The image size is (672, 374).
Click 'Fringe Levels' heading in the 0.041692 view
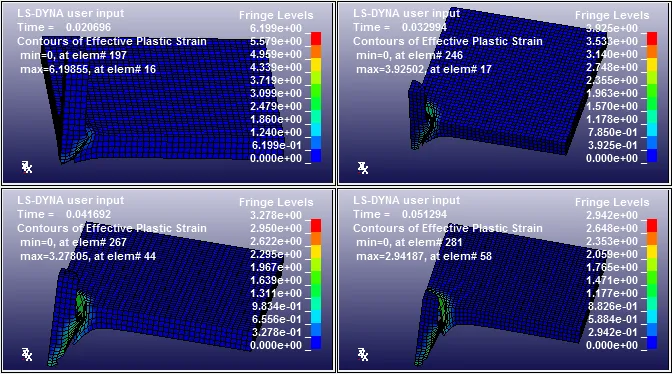[276, 202]
